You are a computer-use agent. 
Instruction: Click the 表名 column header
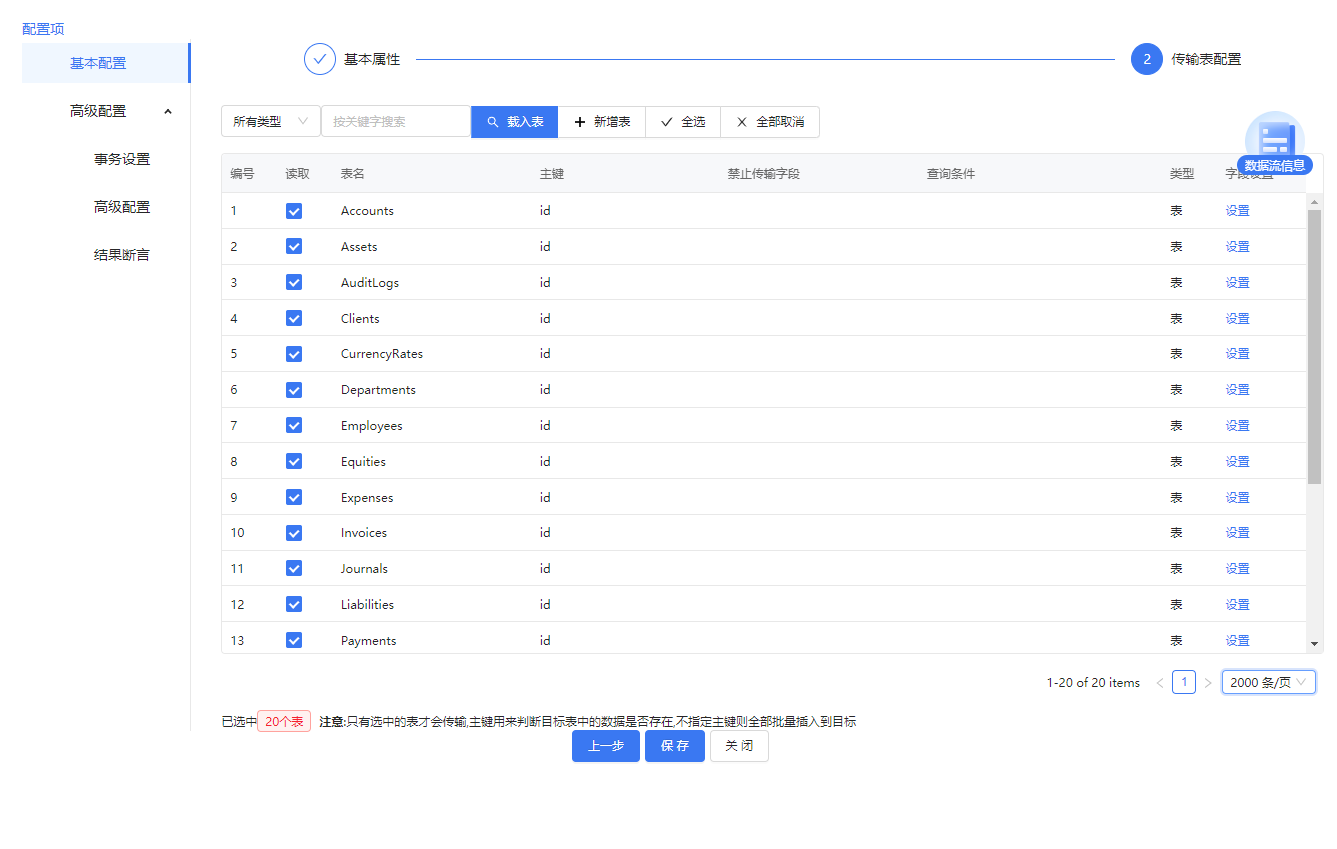click(353, 174)
